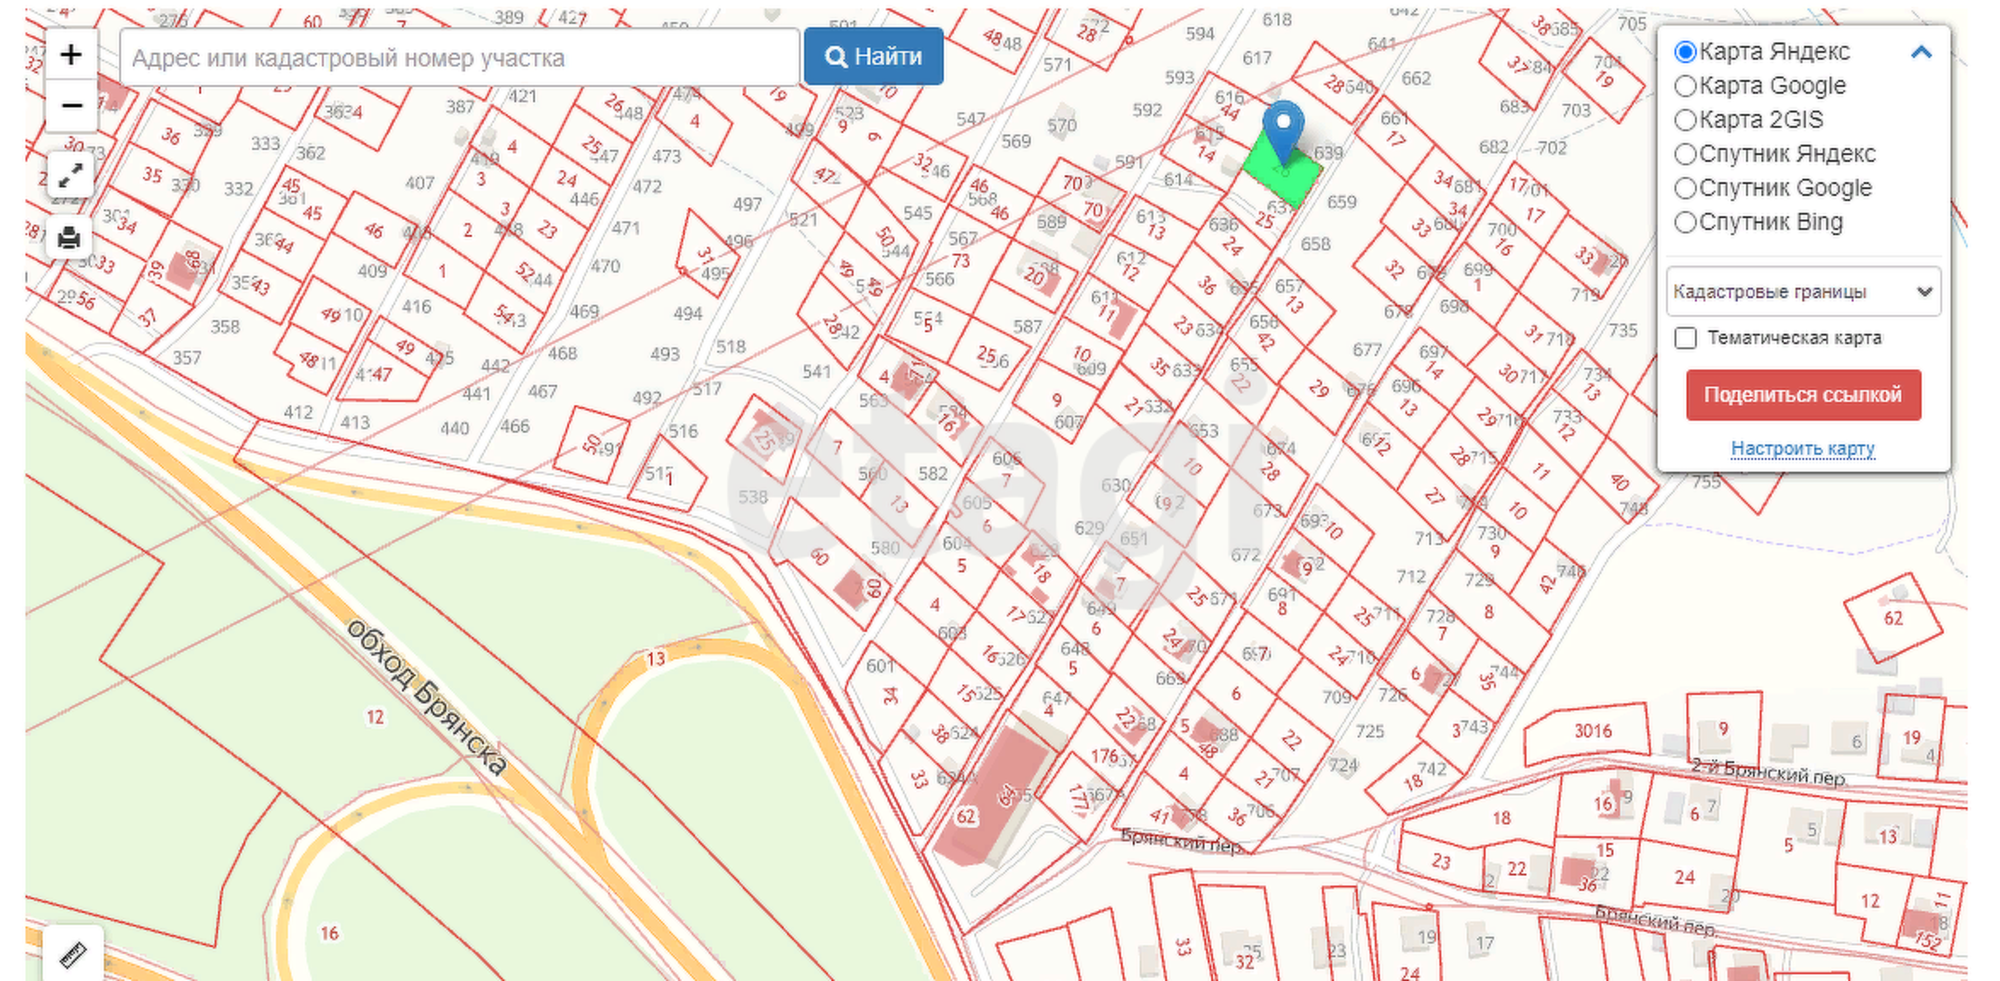The image size is (2000, 981).
Task: Focus the address or cadastral number field
Action: pos(459,58)
